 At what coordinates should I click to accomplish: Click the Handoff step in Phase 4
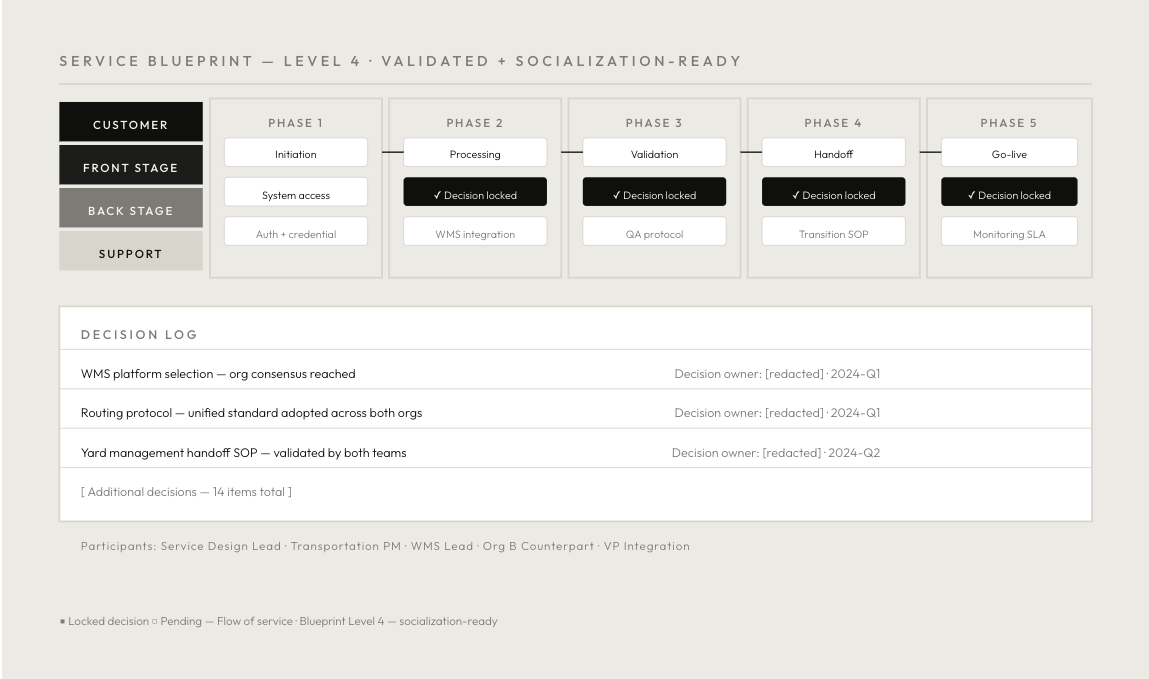tap(833, 154)
